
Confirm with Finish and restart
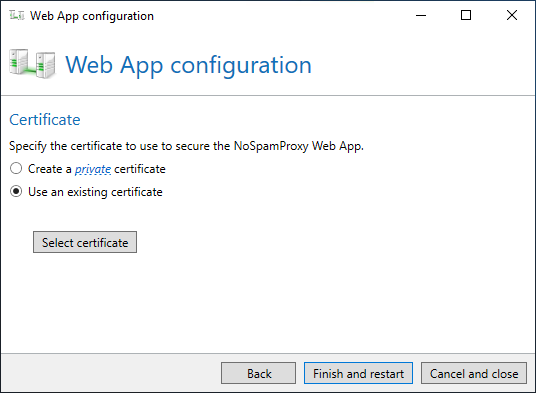coord(358,373)
